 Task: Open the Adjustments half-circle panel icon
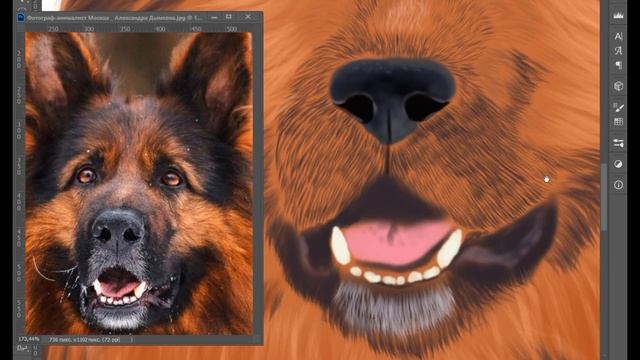[x=618, y=164]
